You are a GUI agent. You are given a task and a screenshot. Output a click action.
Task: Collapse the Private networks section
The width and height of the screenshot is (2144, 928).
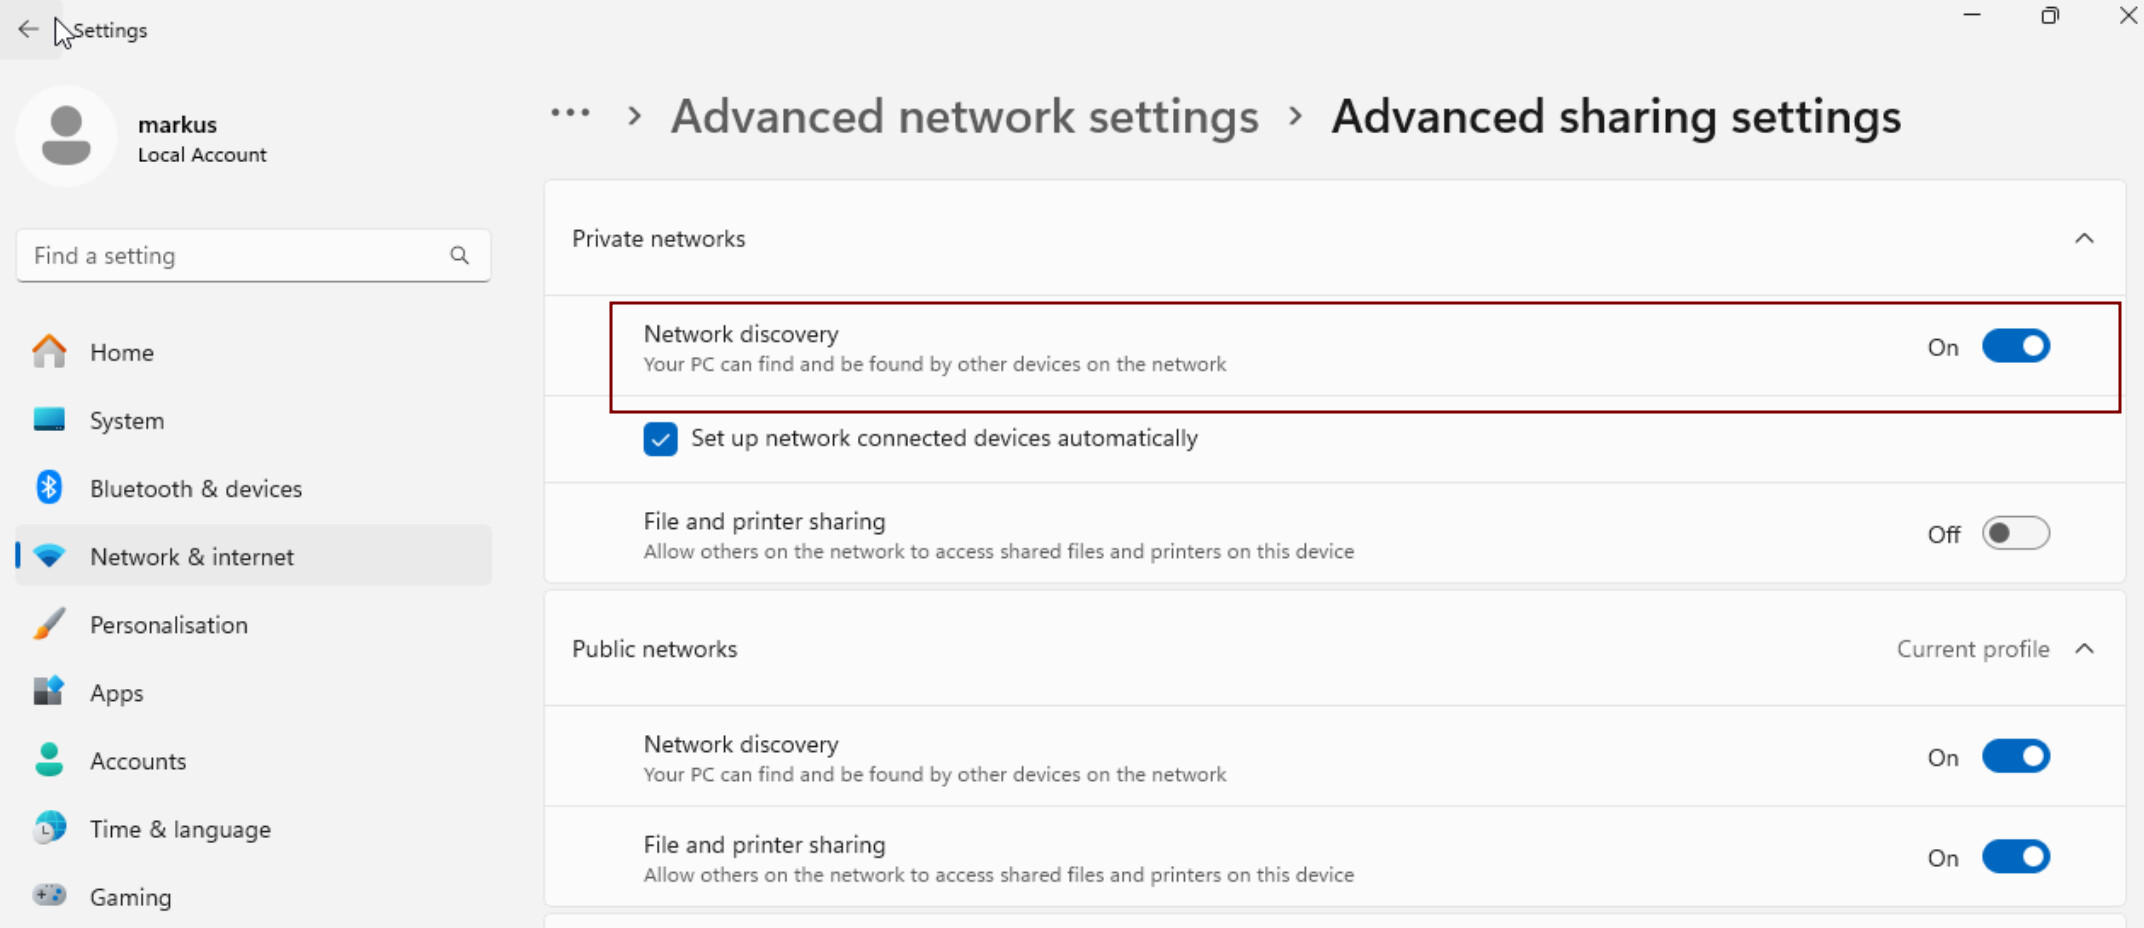click(2084, 238)
